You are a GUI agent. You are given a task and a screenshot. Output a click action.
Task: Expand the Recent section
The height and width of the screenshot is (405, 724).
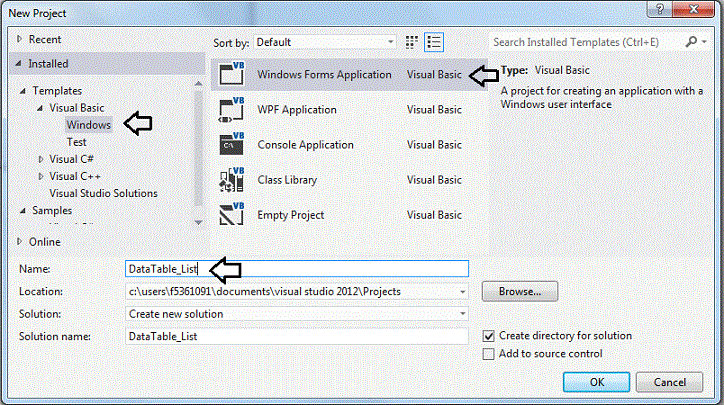(x=19, y=39)
